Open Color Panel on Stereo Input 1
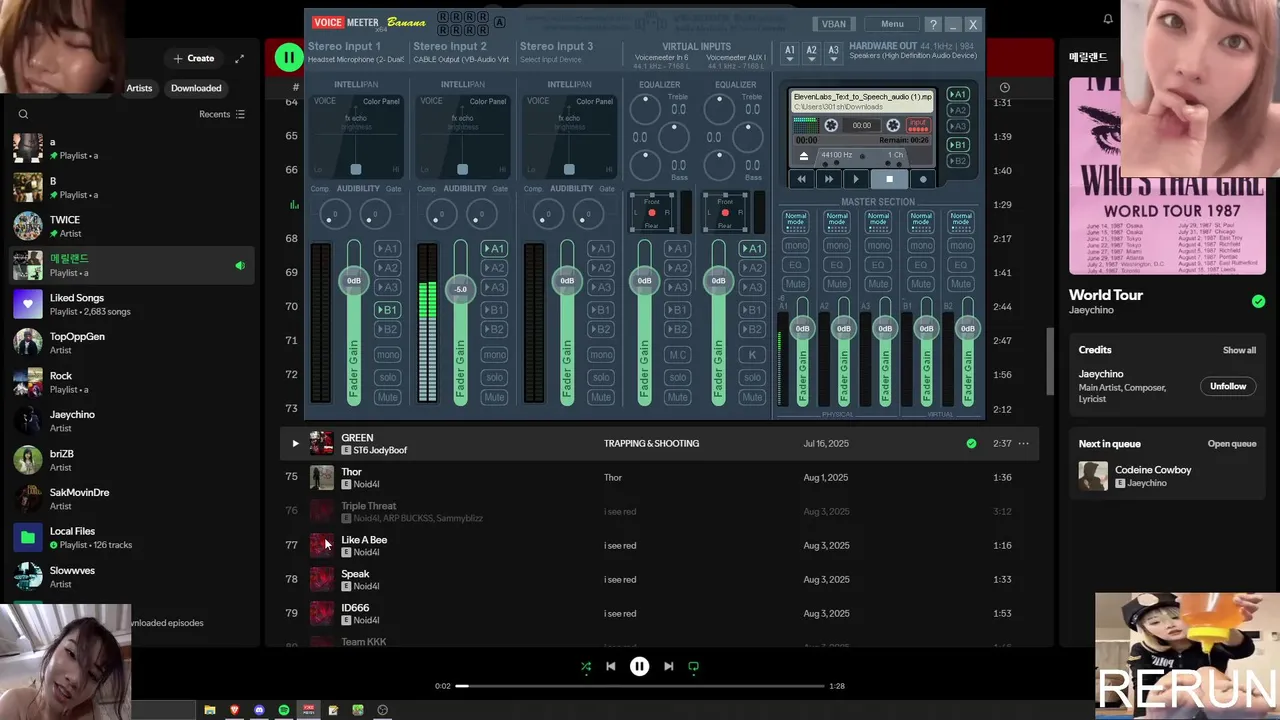The image size is (1280, 720). (x=381, y=101)
